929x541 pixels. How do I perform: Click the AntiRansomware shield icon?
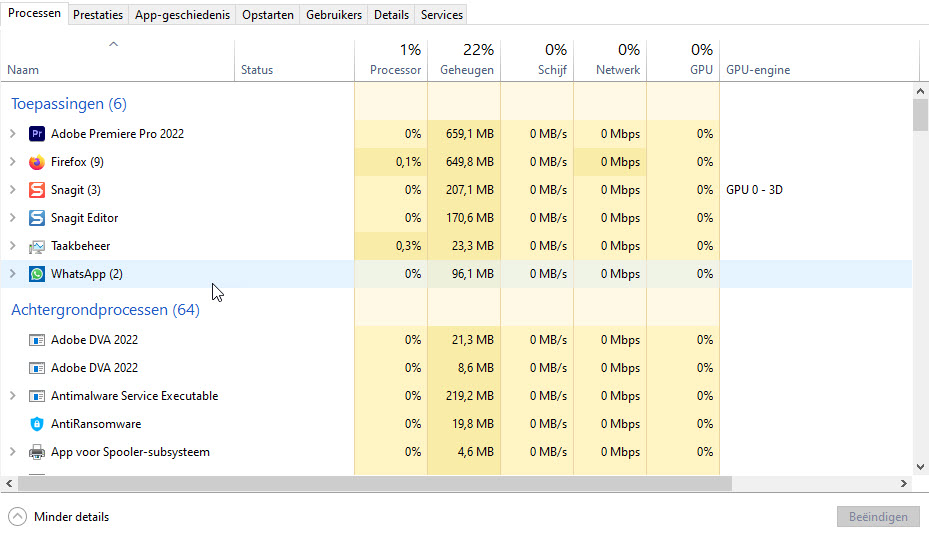pyautogui.click(x=37, y=424)
